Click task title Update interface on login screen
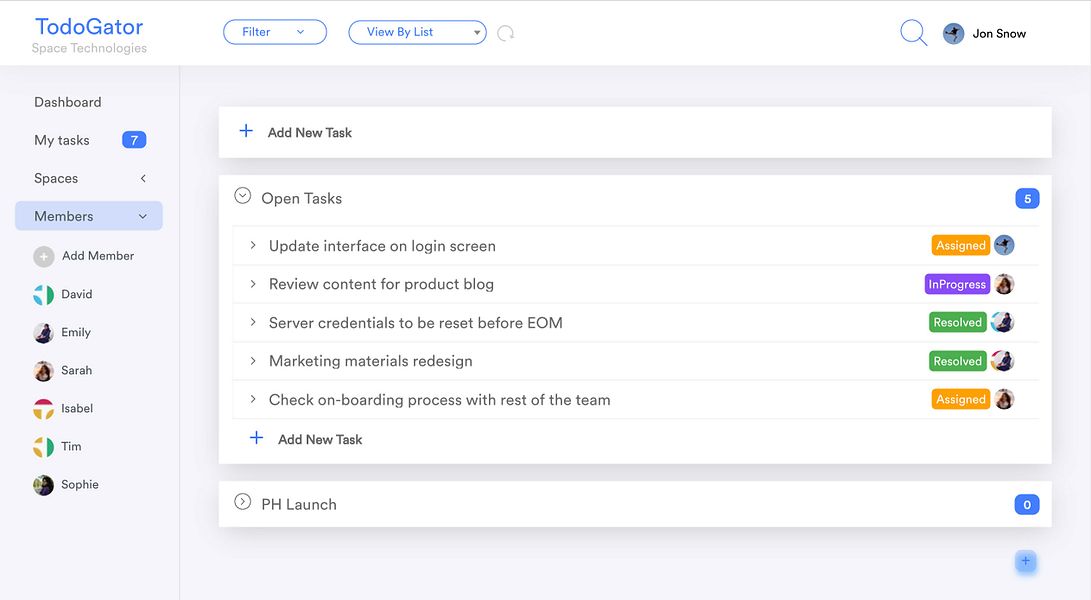1091x600 pixels. pyautogui.click(x=382, y=246)
